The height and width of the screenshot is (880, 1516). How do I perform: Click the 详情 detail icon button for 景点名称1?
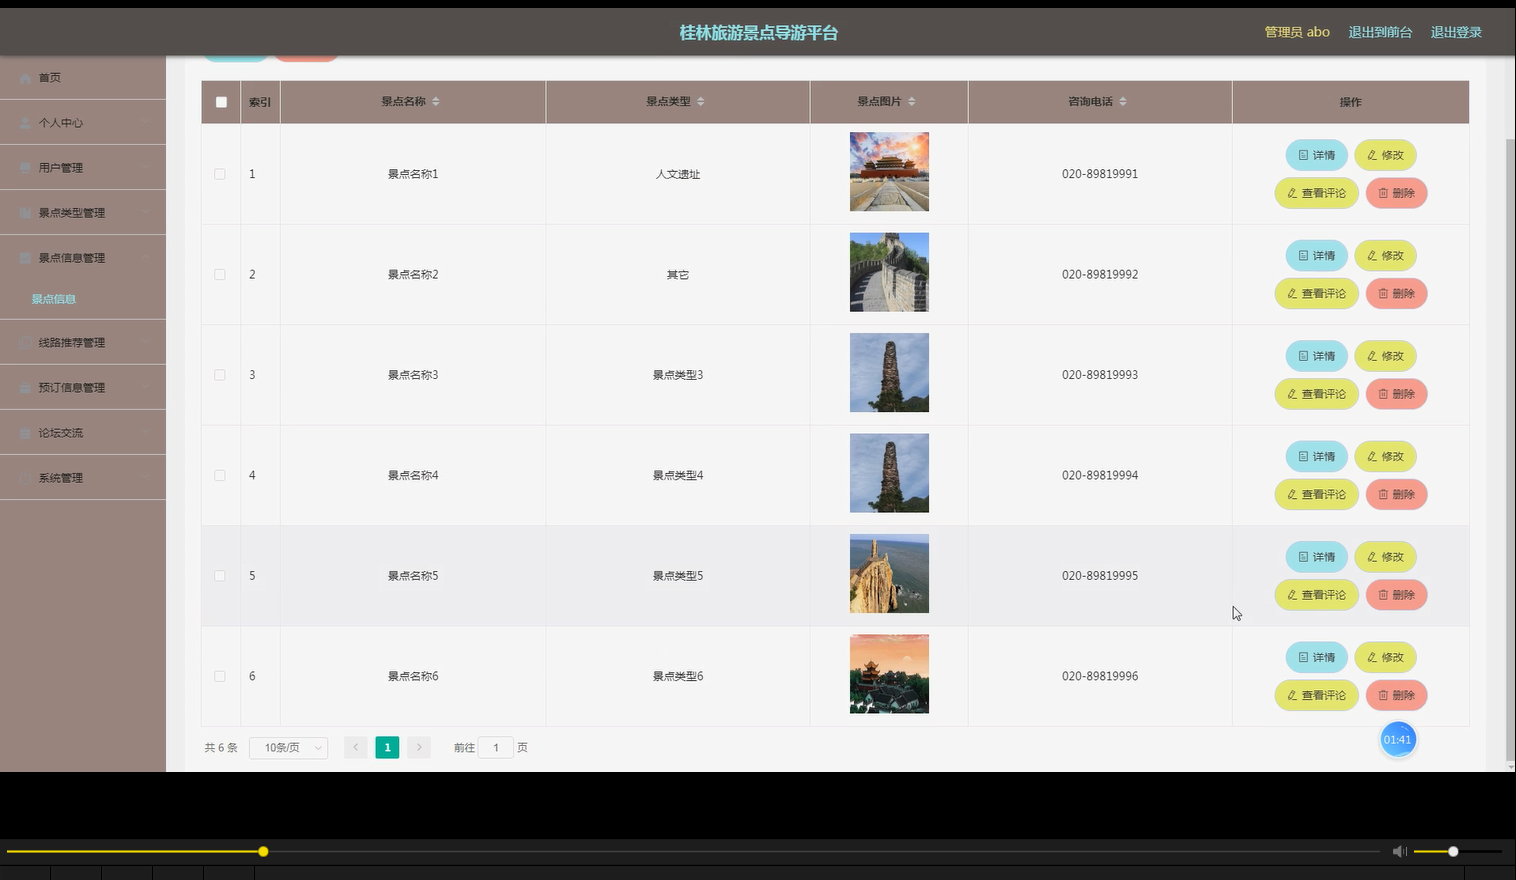coord(1302,155)
